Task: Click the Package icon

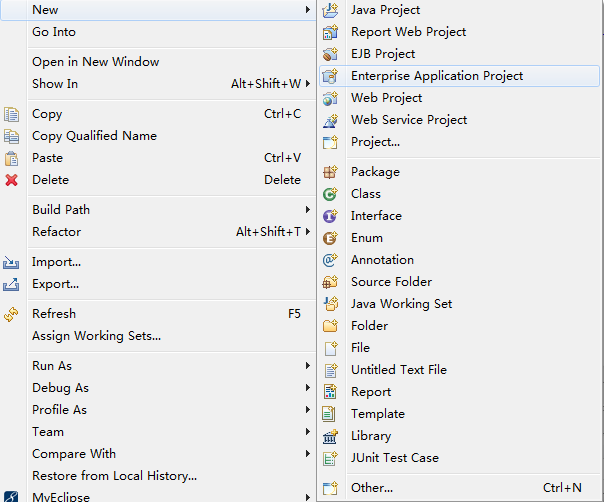Action: coord(330,172)
